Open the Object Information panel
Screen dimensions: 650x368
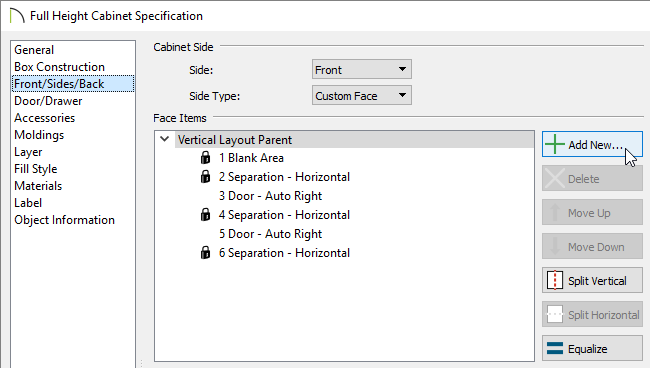pos(64,220)
